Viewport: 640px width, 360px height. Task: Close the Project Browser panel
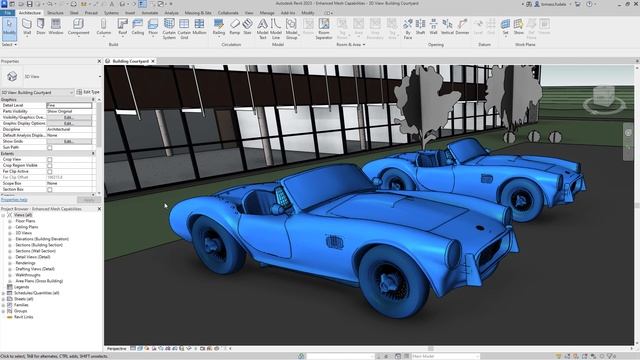[99, 209]
